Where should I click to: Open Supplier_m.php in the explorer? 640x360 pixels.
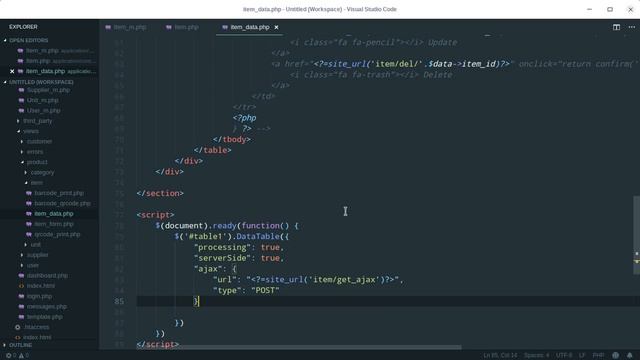49,90
